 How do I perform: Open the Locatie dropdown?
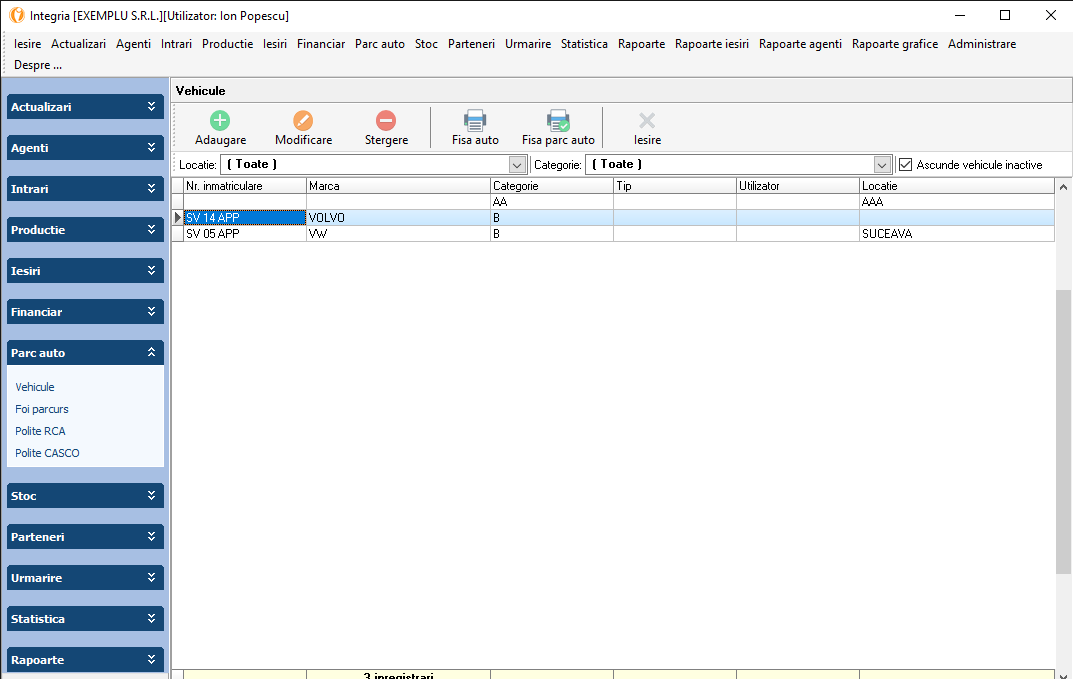517,164
